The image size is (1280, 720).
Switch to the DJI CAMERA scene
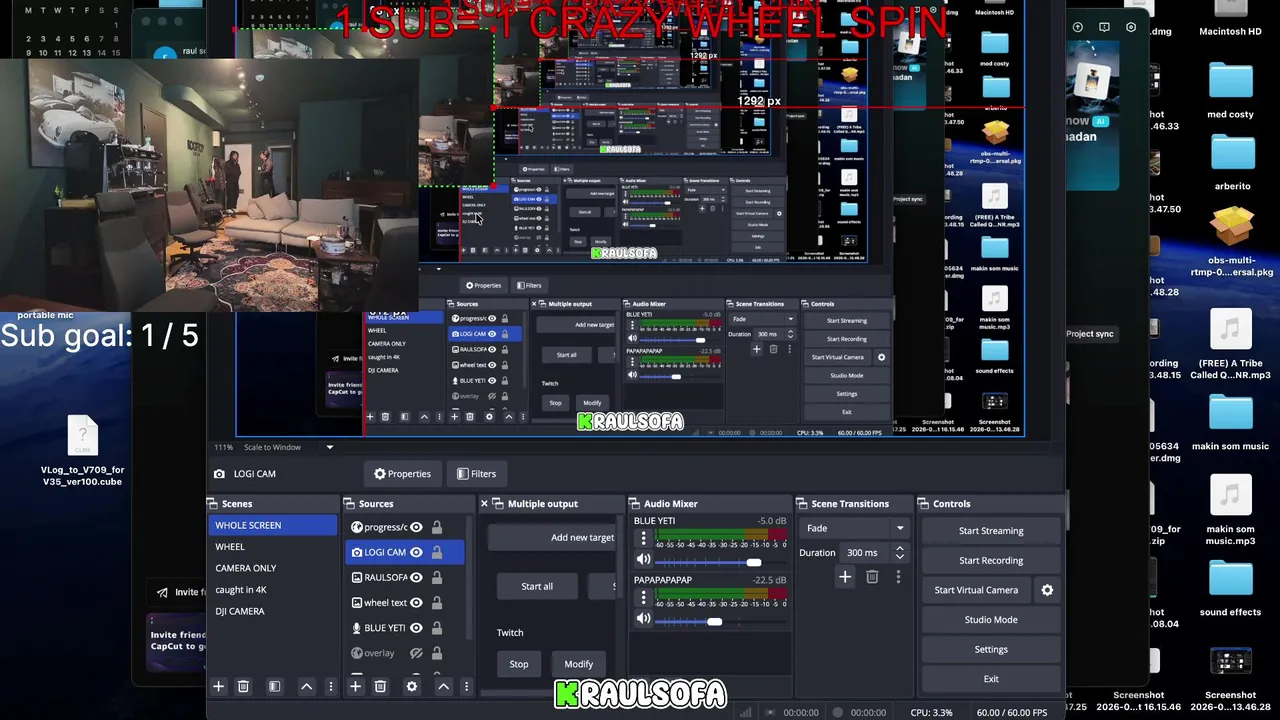pyautogui.click(x=273, y=611)
